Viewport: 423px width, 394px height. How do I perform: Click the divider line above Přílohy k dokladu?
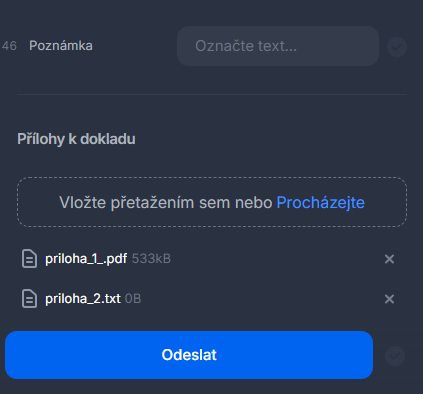point(212,94)
